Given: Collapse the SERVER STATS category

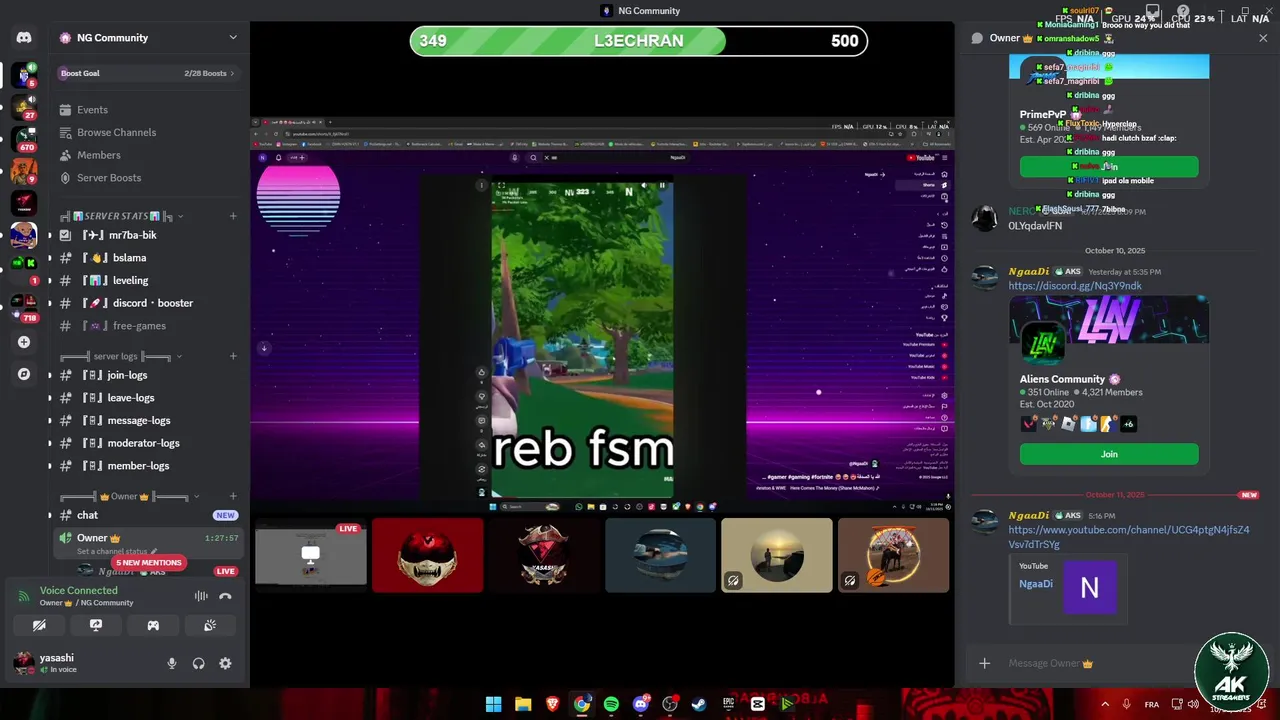Looking at the screenshot, I should (x=181, y=216).
